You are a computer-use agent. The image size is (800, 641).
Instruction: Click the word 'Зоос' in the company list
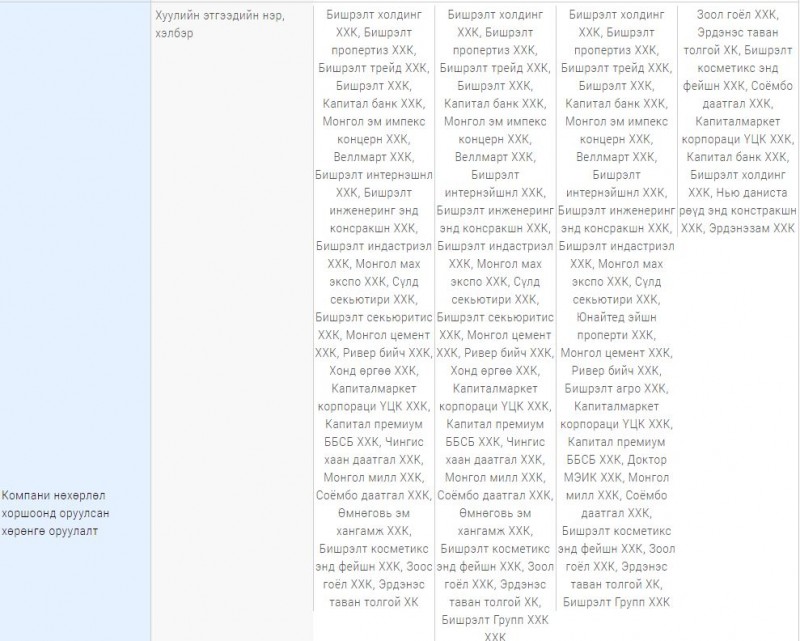[419, 566]
